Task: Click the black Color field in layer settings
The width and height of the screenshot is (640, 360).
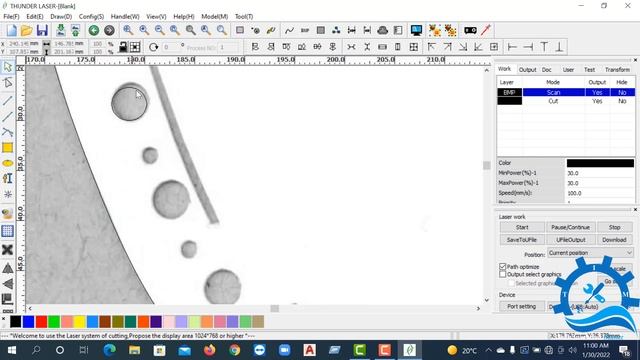Action: 600,163
